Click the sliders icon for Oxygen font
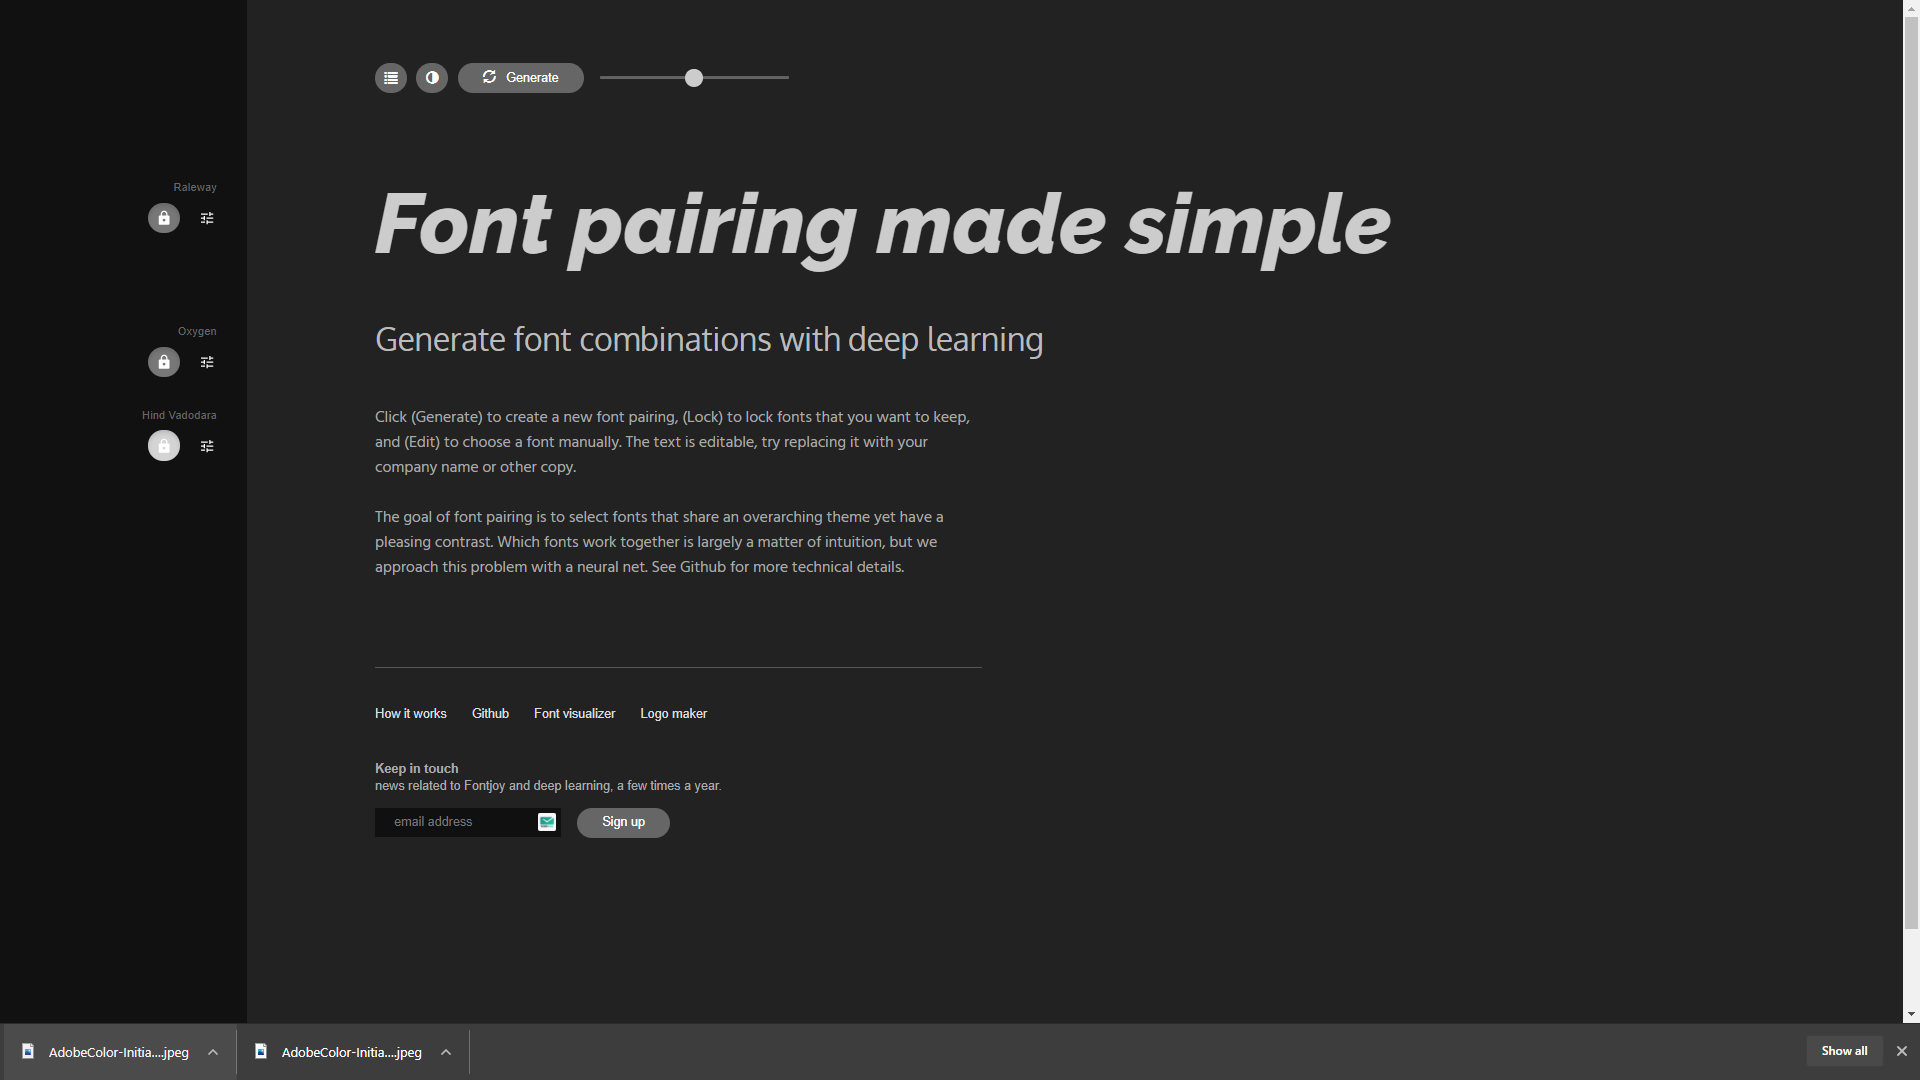The image size is (1920, 1080). [207, 361]
